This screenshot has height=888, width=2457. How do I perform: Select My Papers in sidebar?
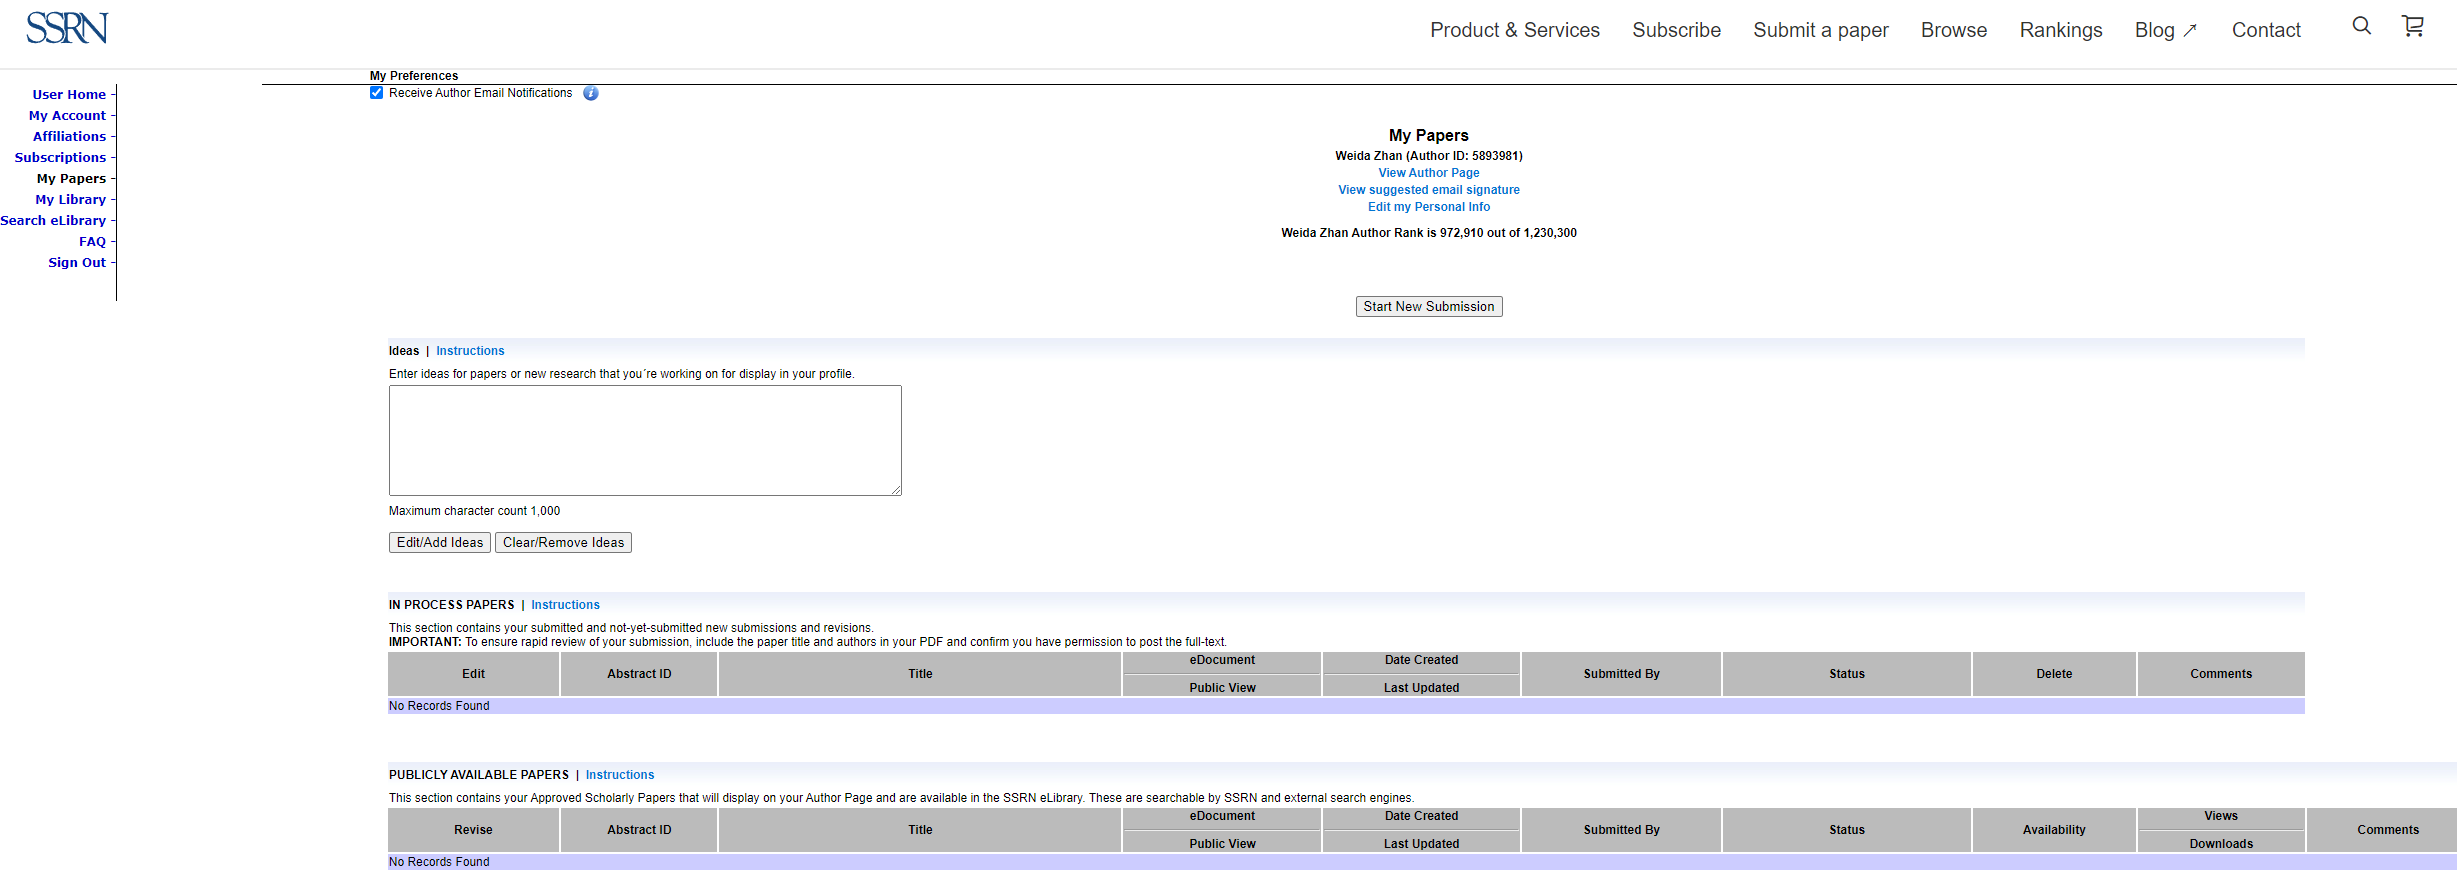pos(71,179)
